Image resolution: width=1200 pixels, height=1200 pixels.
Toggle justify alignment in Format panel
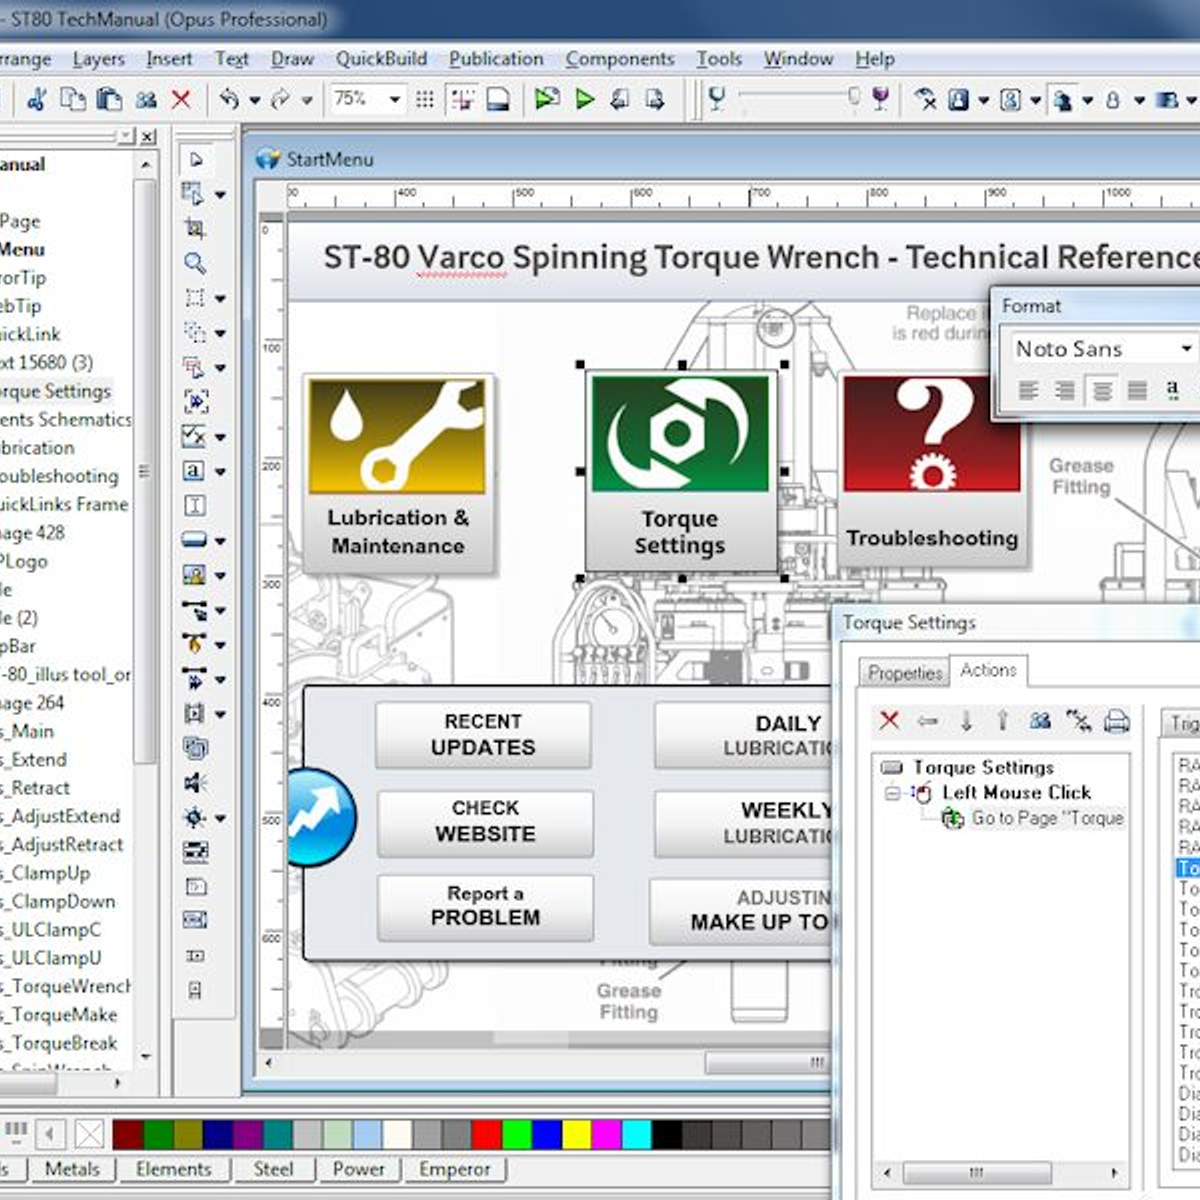point(1137,391)
